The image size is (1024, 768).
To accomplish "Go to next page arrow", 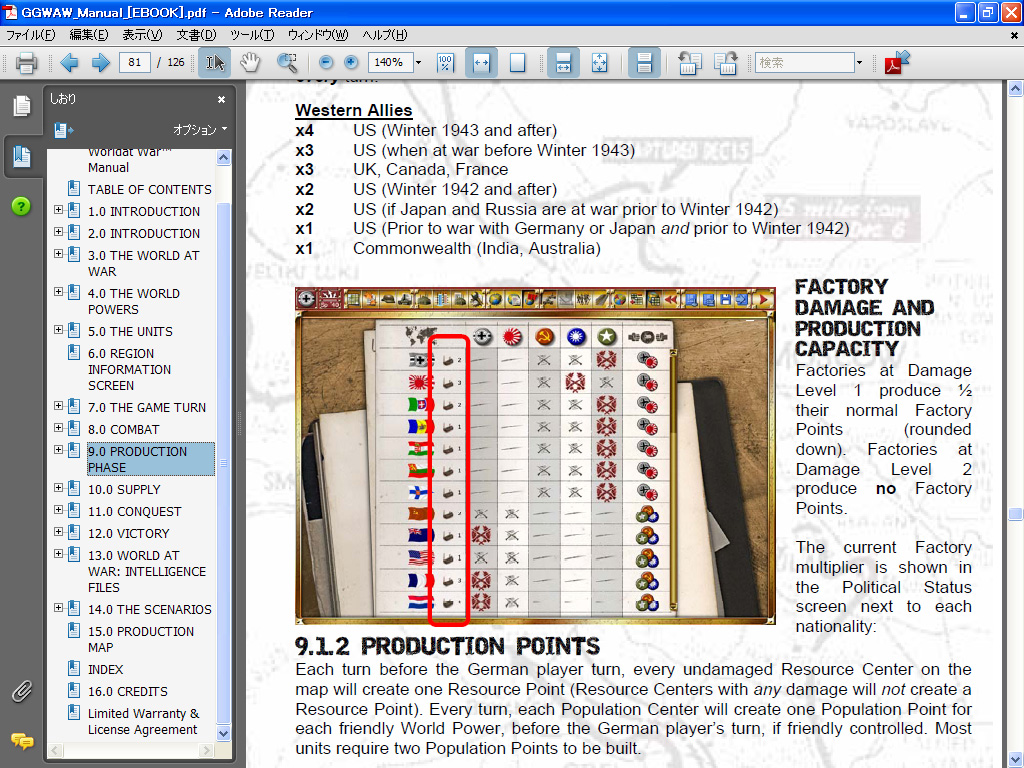I will pyautogui.click(x=100, y=63).
